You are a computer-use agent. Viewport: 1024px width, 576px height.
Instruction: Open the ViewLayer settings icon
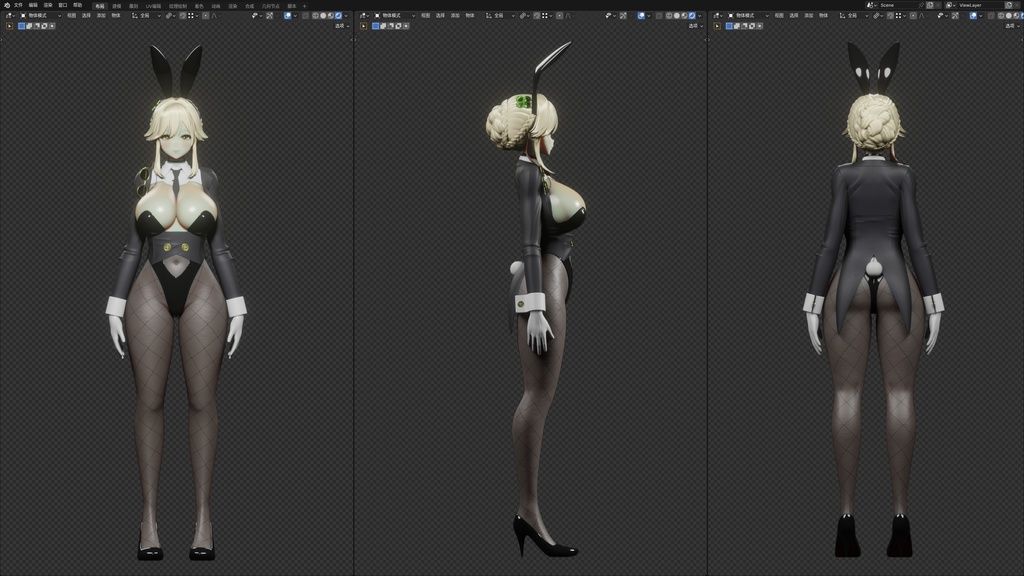[1008, 6]
